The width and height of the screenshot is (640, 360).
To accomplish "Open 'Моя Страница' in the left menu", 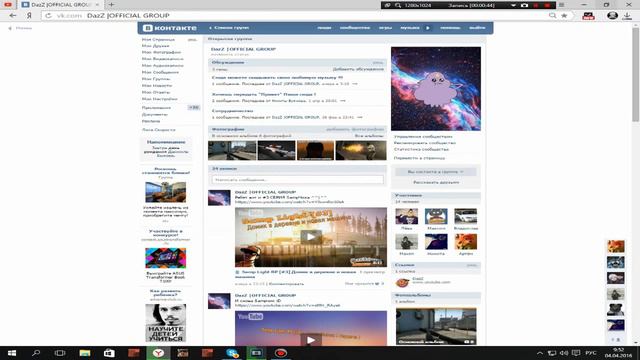I will tap(158, 40).
